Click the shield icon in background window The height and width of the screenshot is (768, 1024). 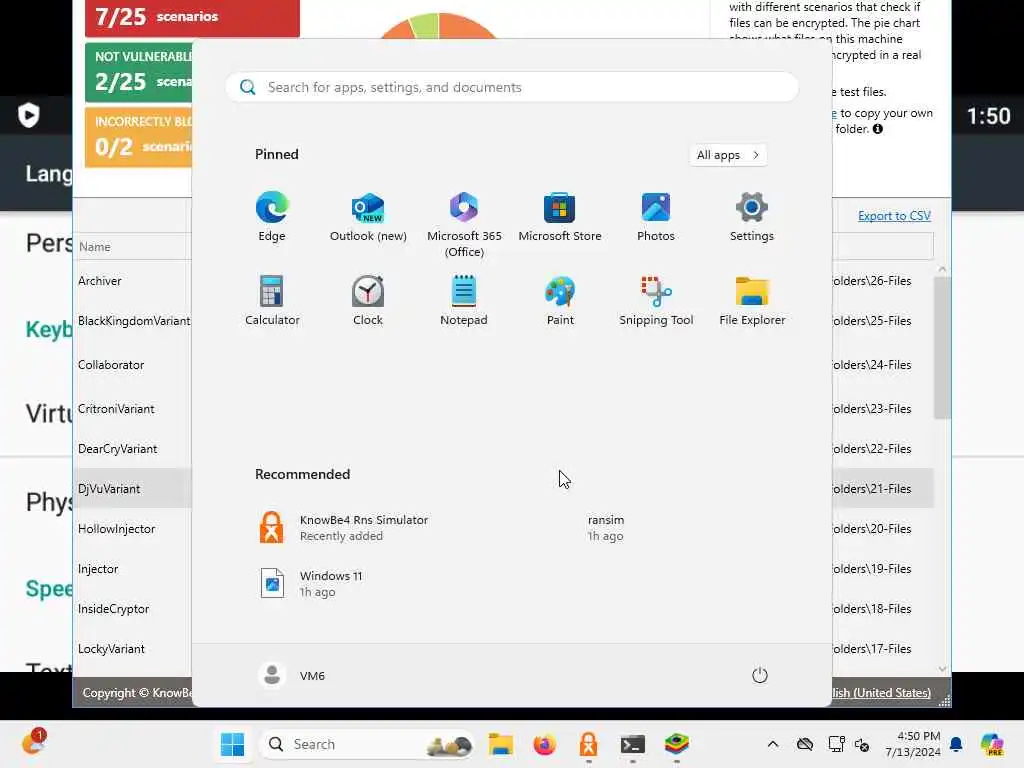coord(29,115)
